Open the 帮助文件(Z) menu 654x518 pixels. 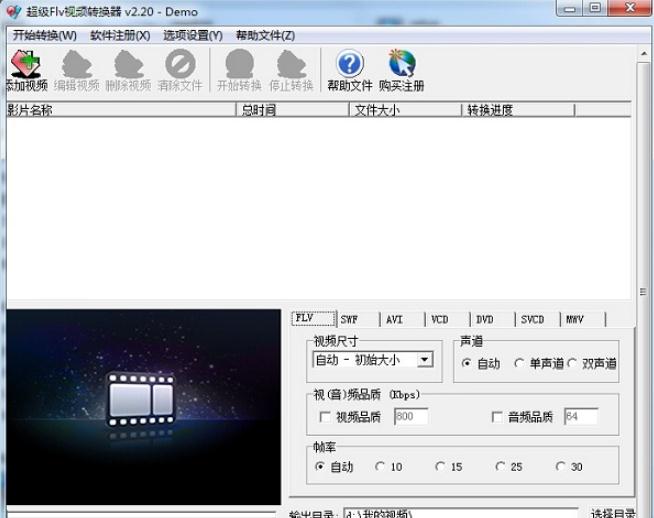tap(266, 35)
